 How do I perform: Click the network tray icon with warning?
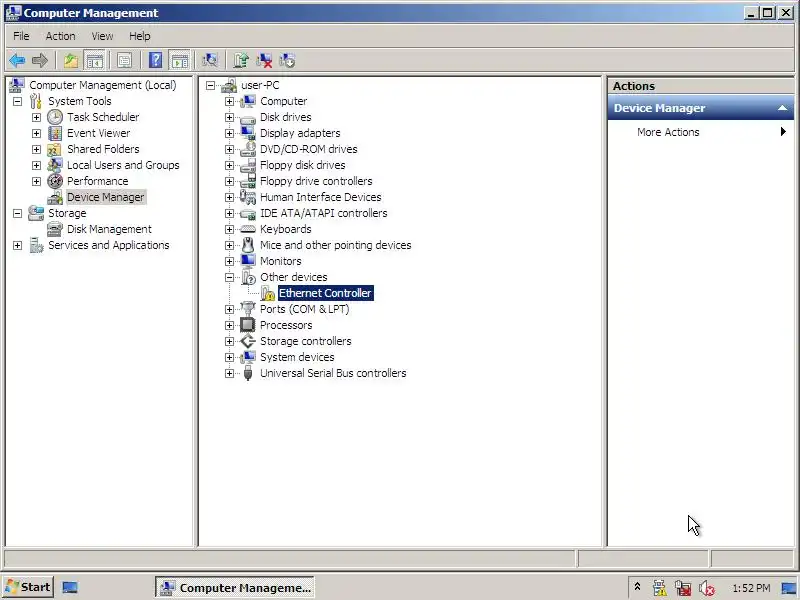pyautogui.click(x=659, y=588)
